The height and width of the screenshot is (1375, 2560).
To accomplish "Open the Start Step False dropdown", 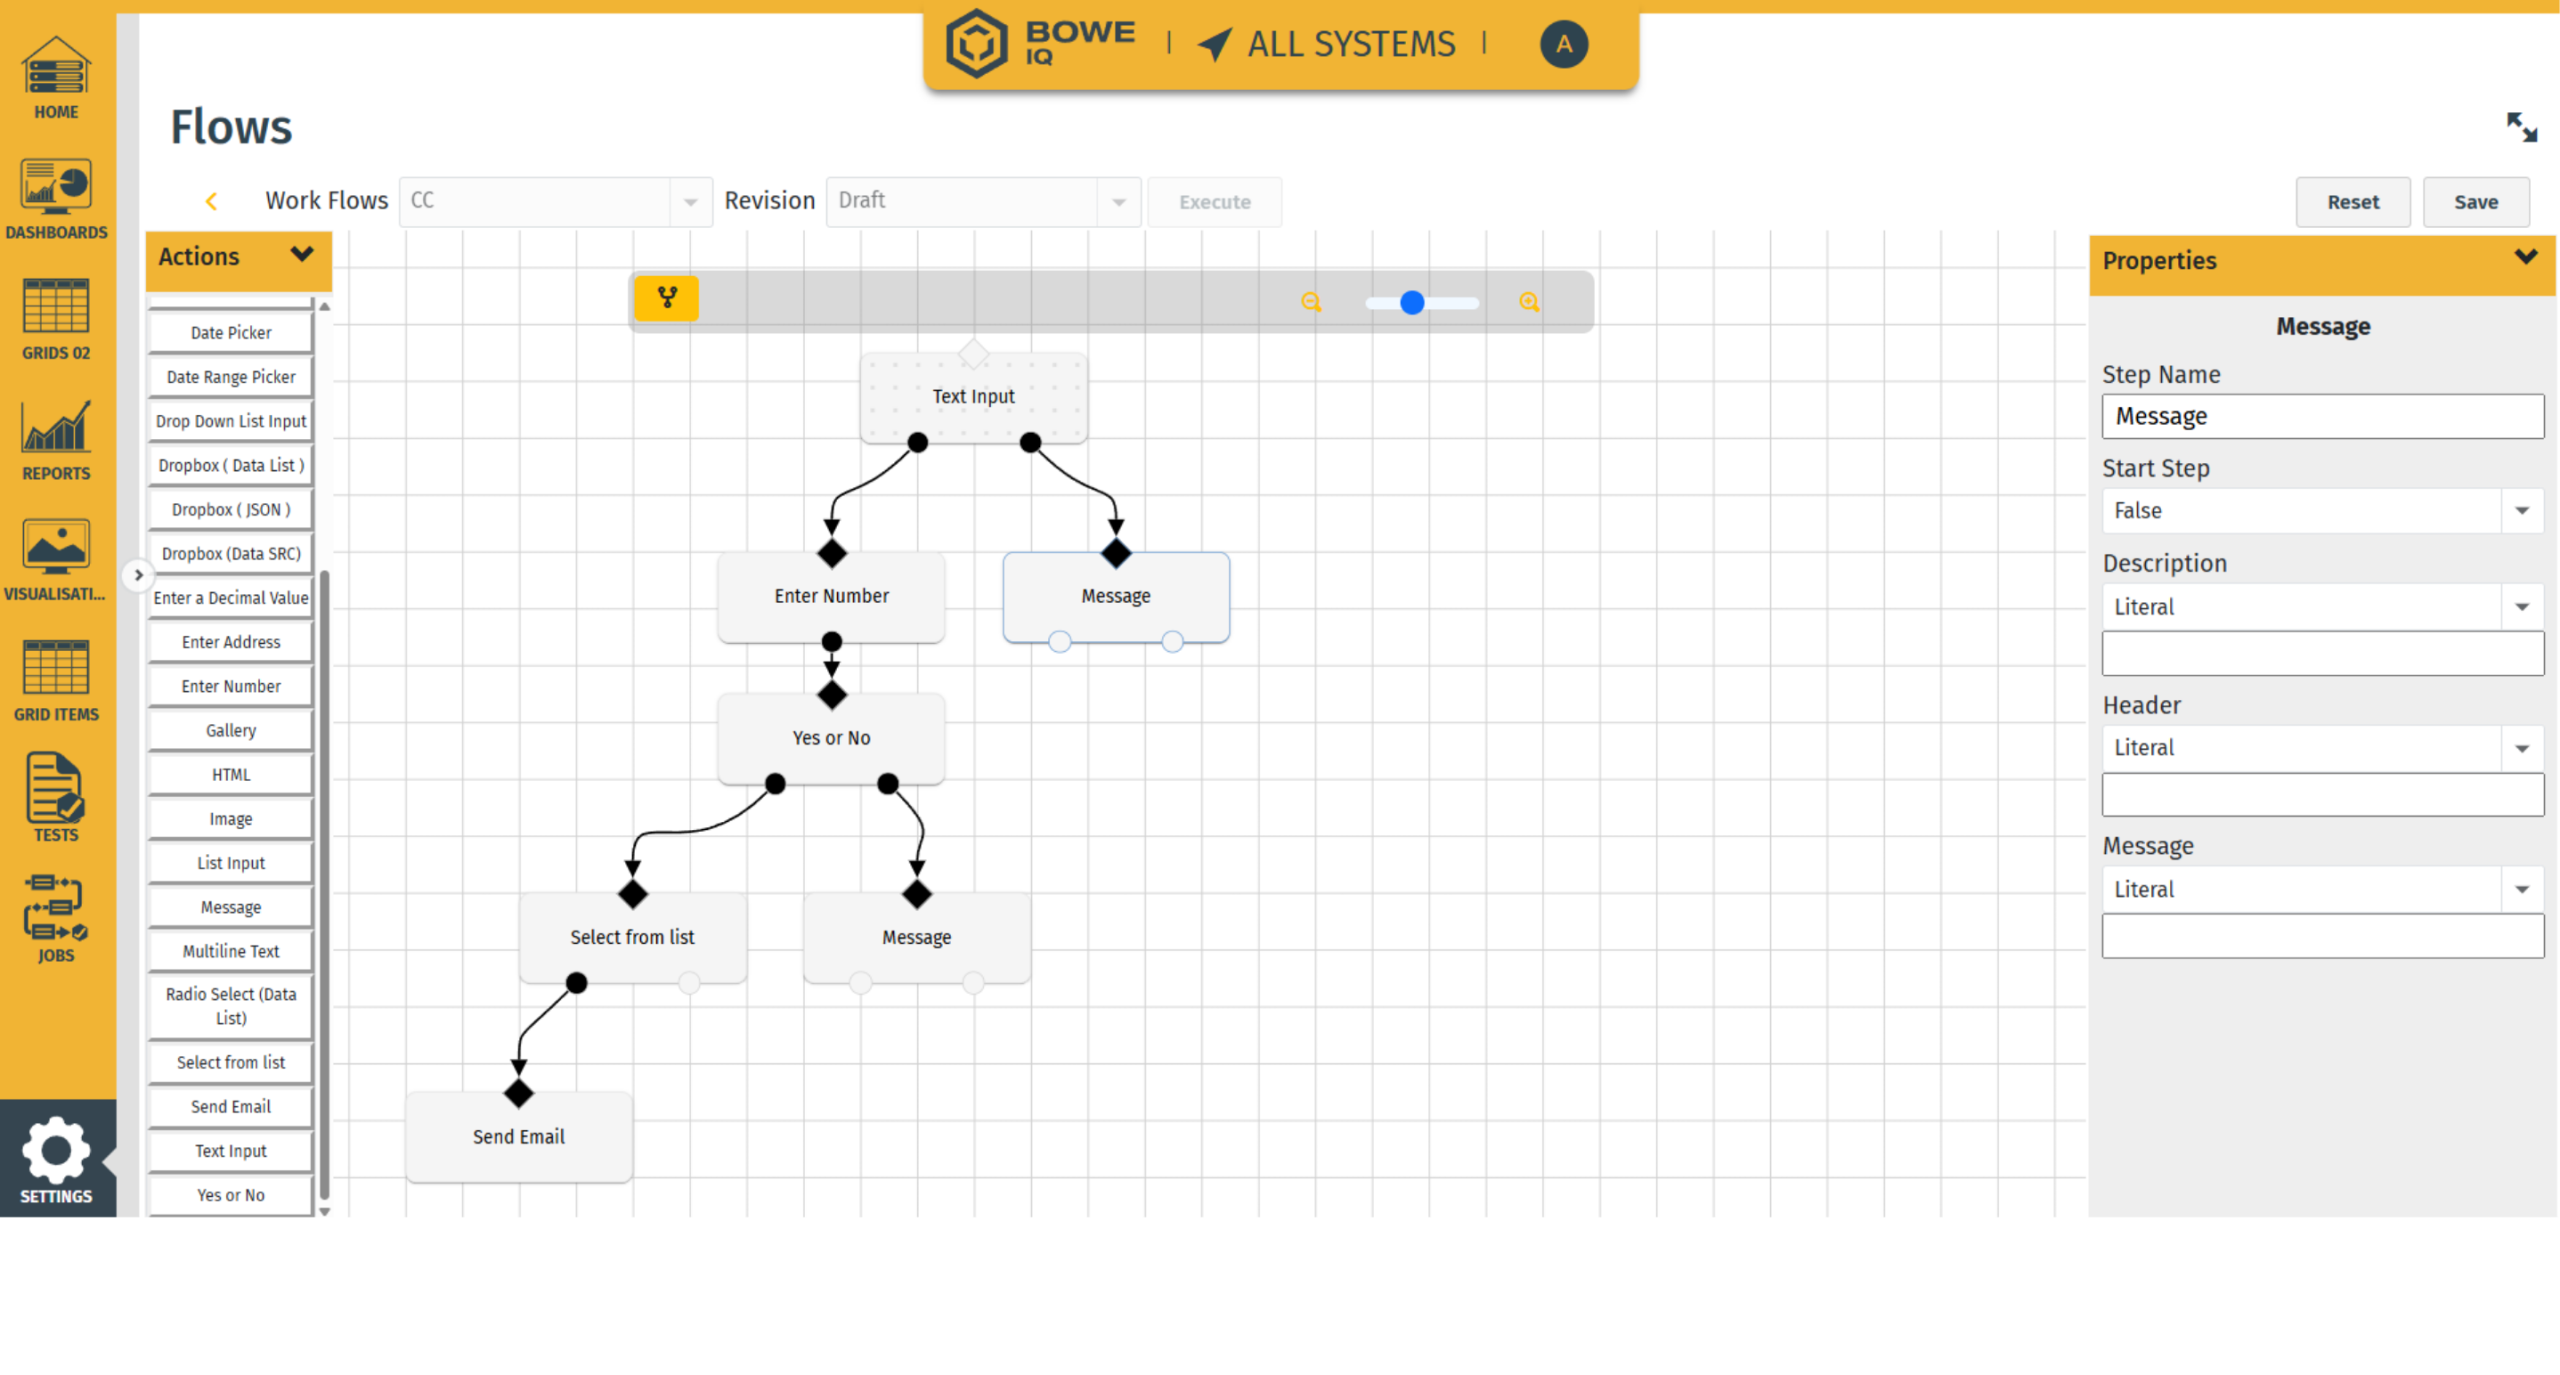I will [x=2523, y=510].
